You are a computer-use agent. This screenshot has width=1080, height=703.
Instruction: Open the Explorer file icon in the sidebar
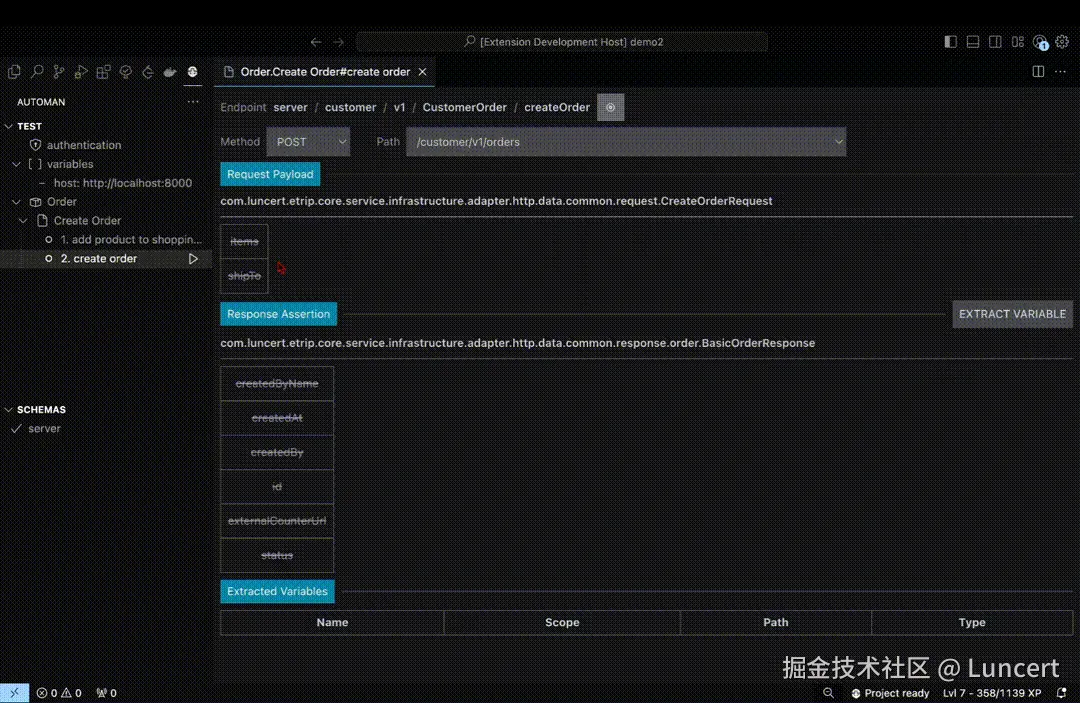[x=14, y=72]
